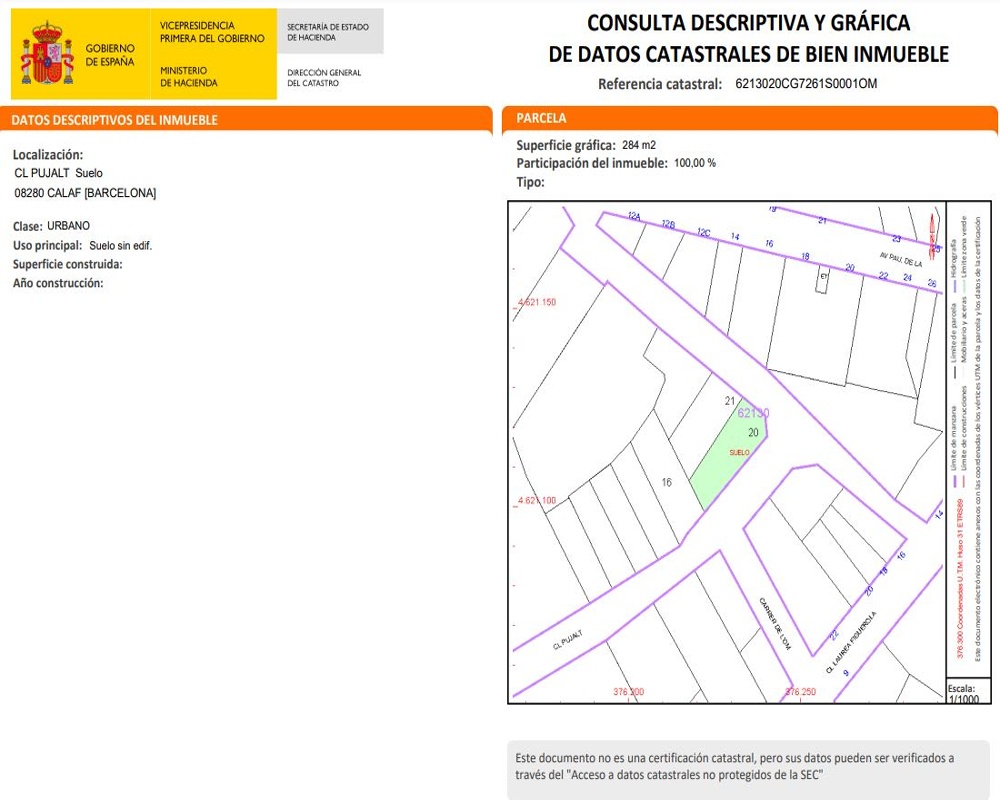Click DATOS DESCRIPTIVOS DEL INMUEBLE orange header
Image resolution: width=1000 pixels, height=800 pixels.
coord(246,119)
